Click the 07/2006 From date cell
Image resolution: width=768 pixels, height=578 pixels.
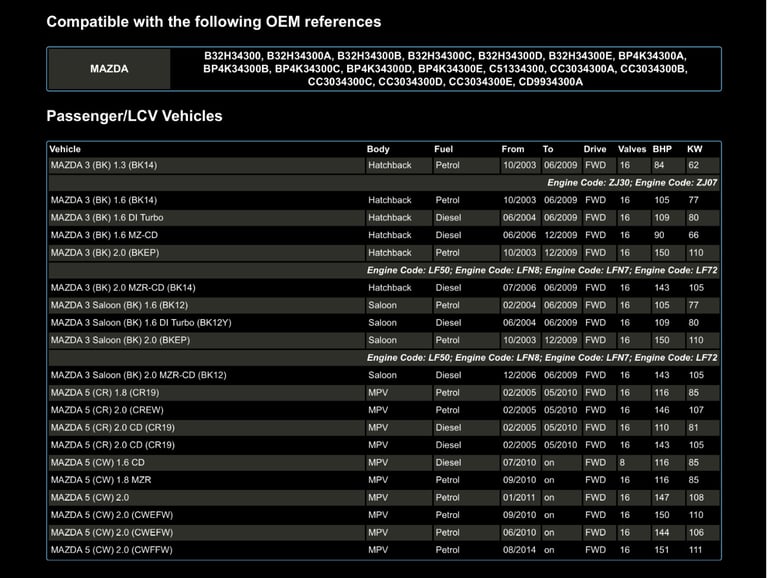520,288
